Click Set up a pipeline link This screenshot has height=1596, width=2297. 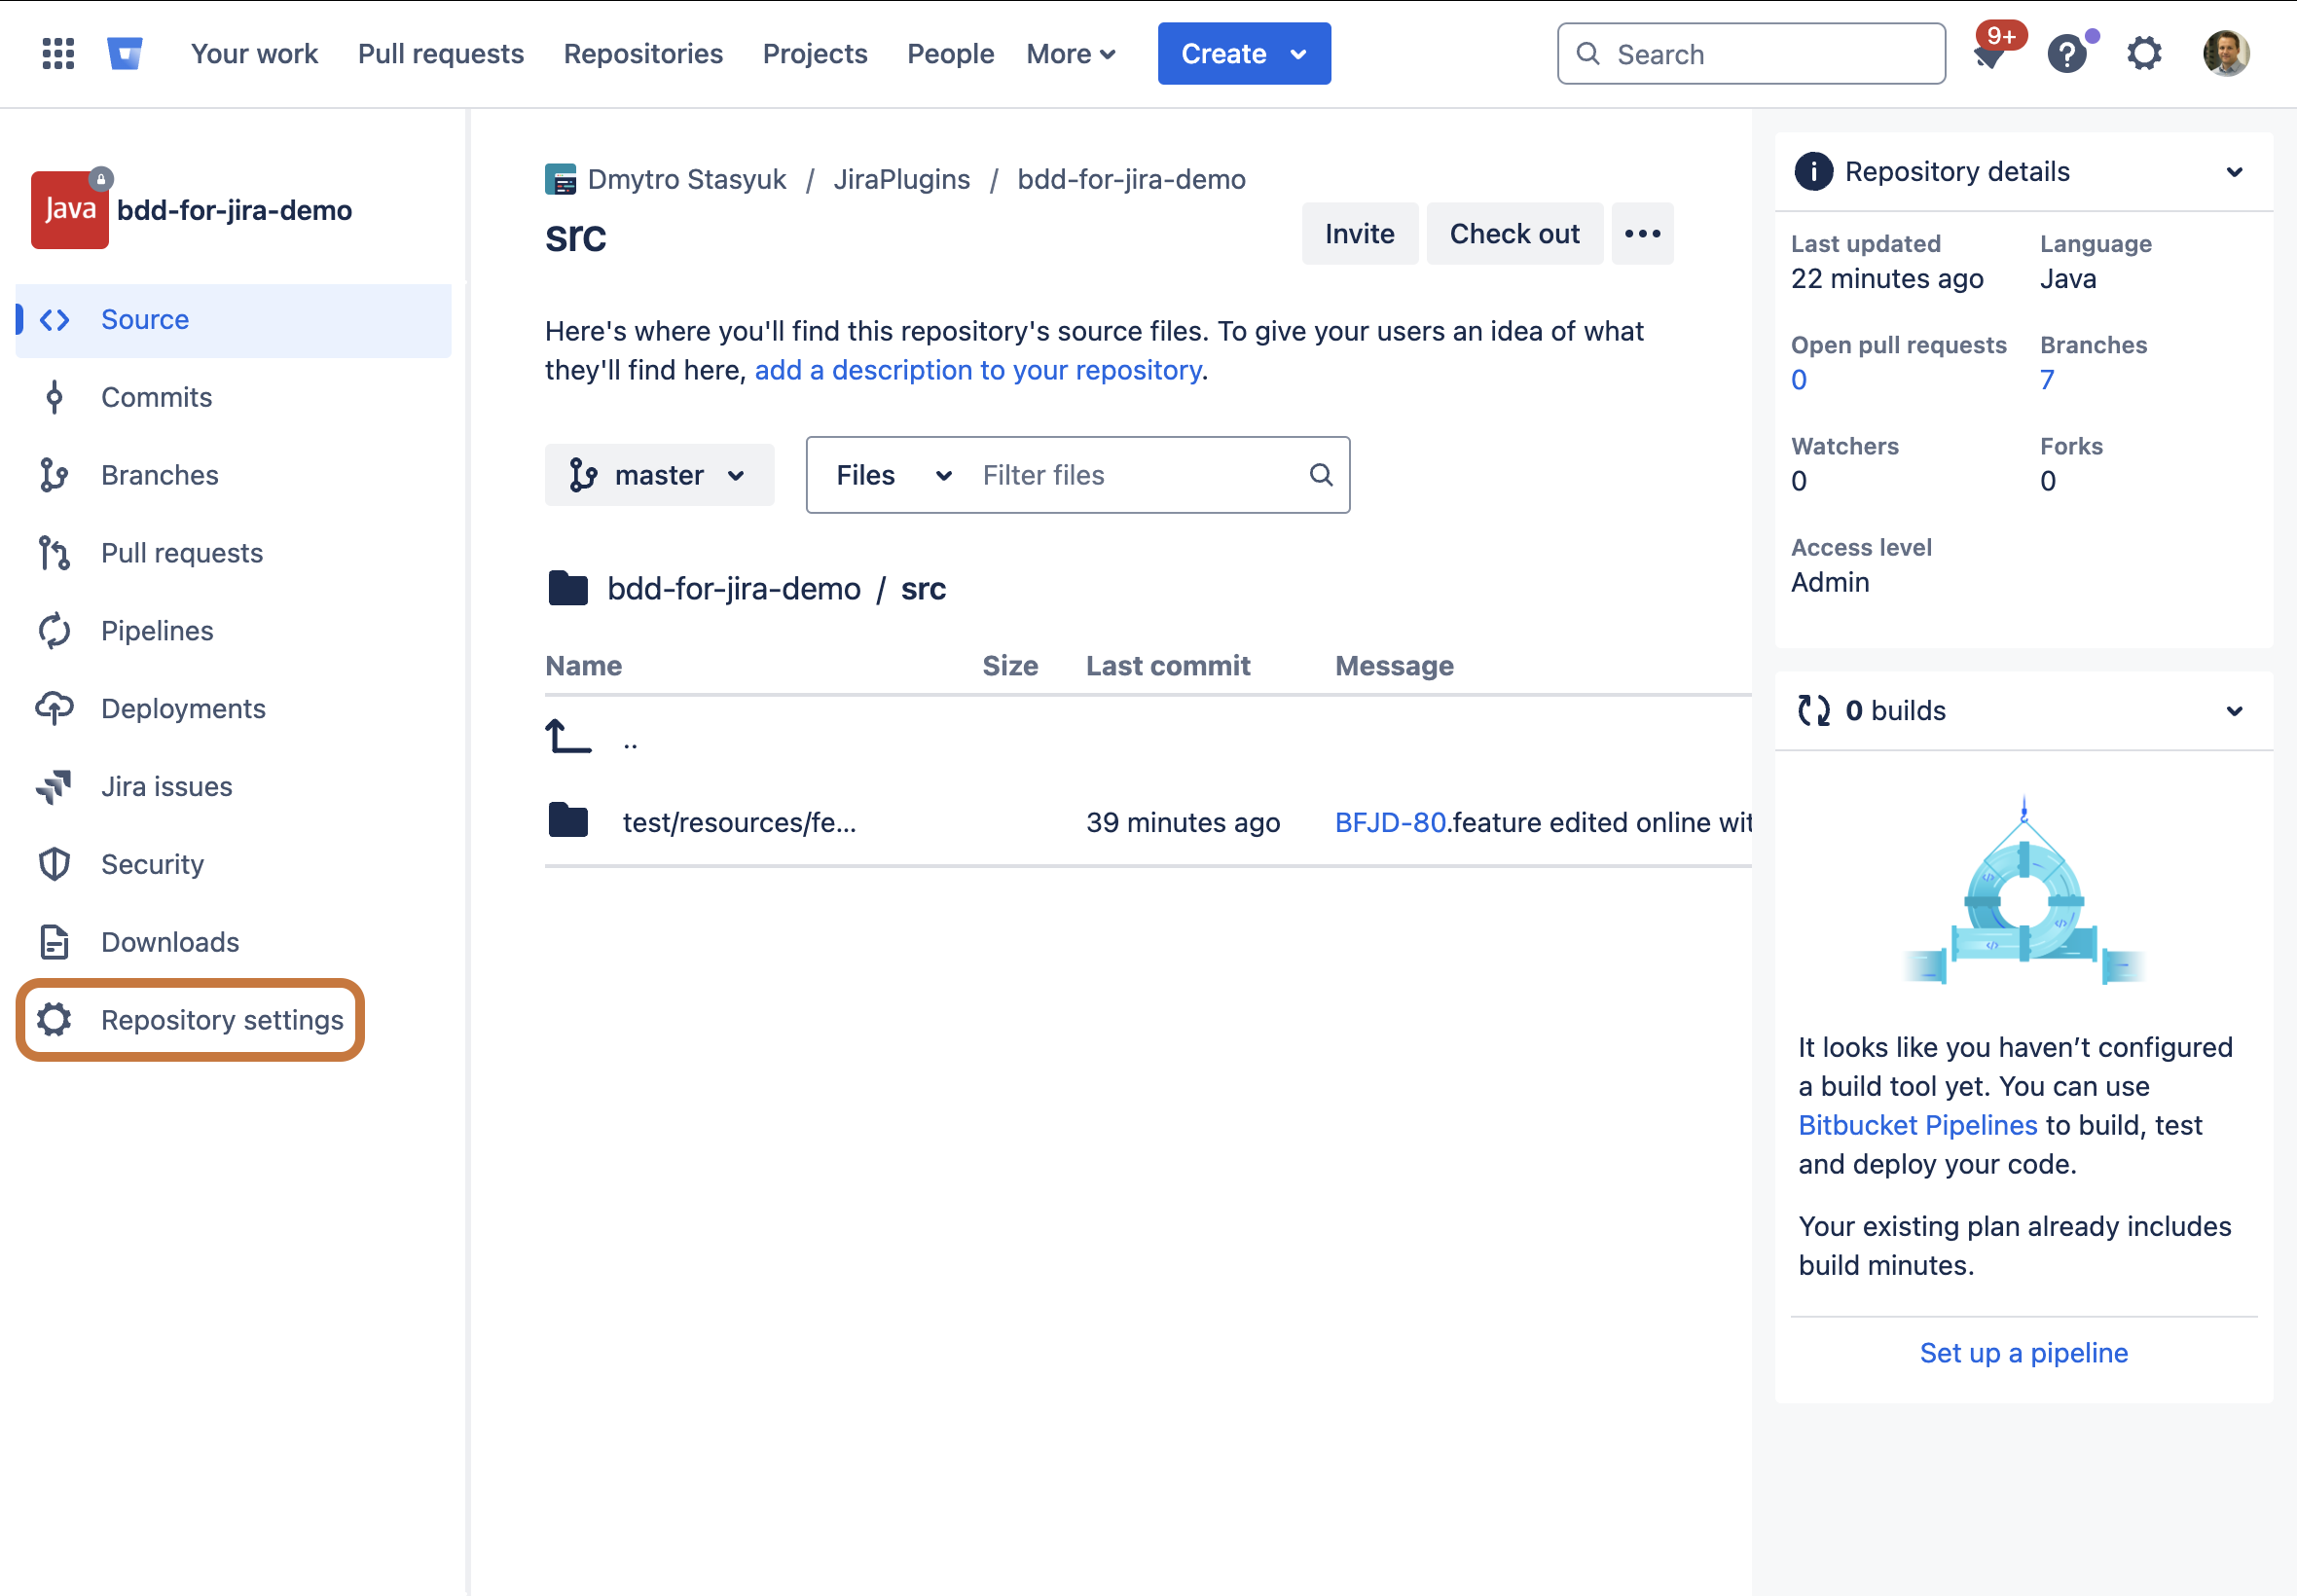click(2023, 1353)
